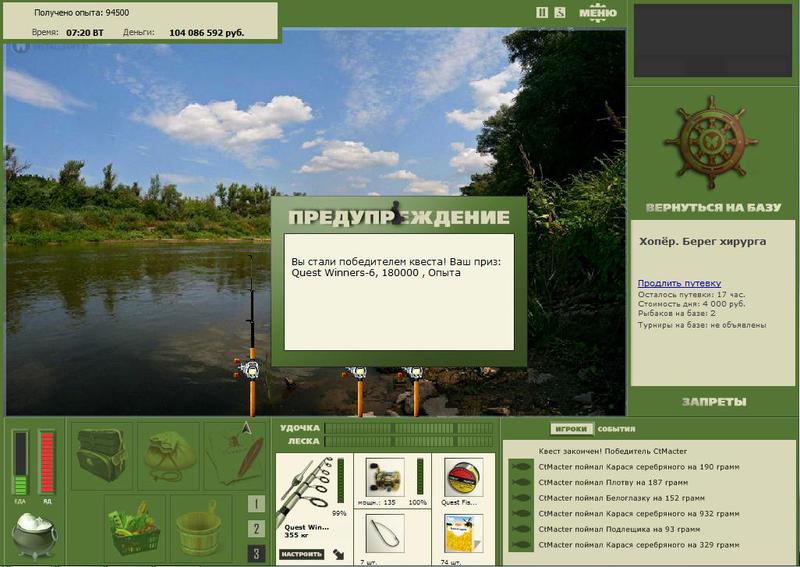The height and width of the screenshot is (567, 800).
Task: Click fish icon beside Плотву 187 грамм
Action: 521,482
